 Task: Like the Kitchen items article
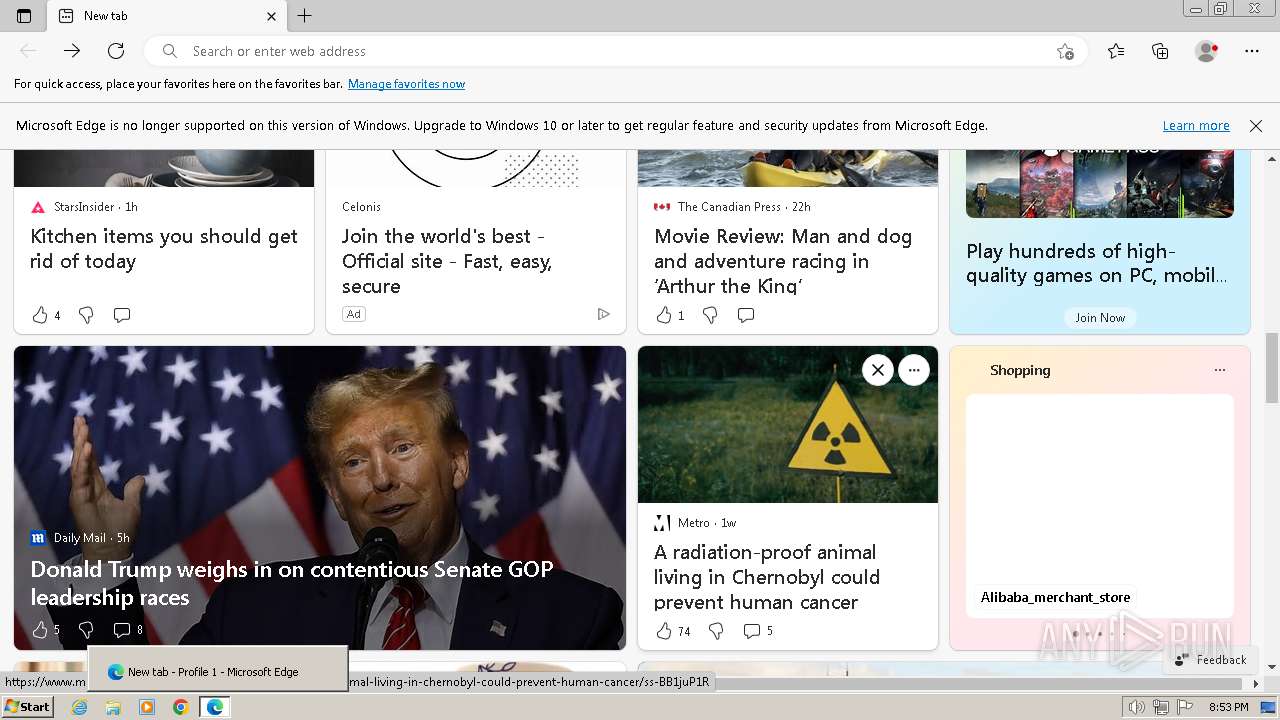[x=40, y=315]
